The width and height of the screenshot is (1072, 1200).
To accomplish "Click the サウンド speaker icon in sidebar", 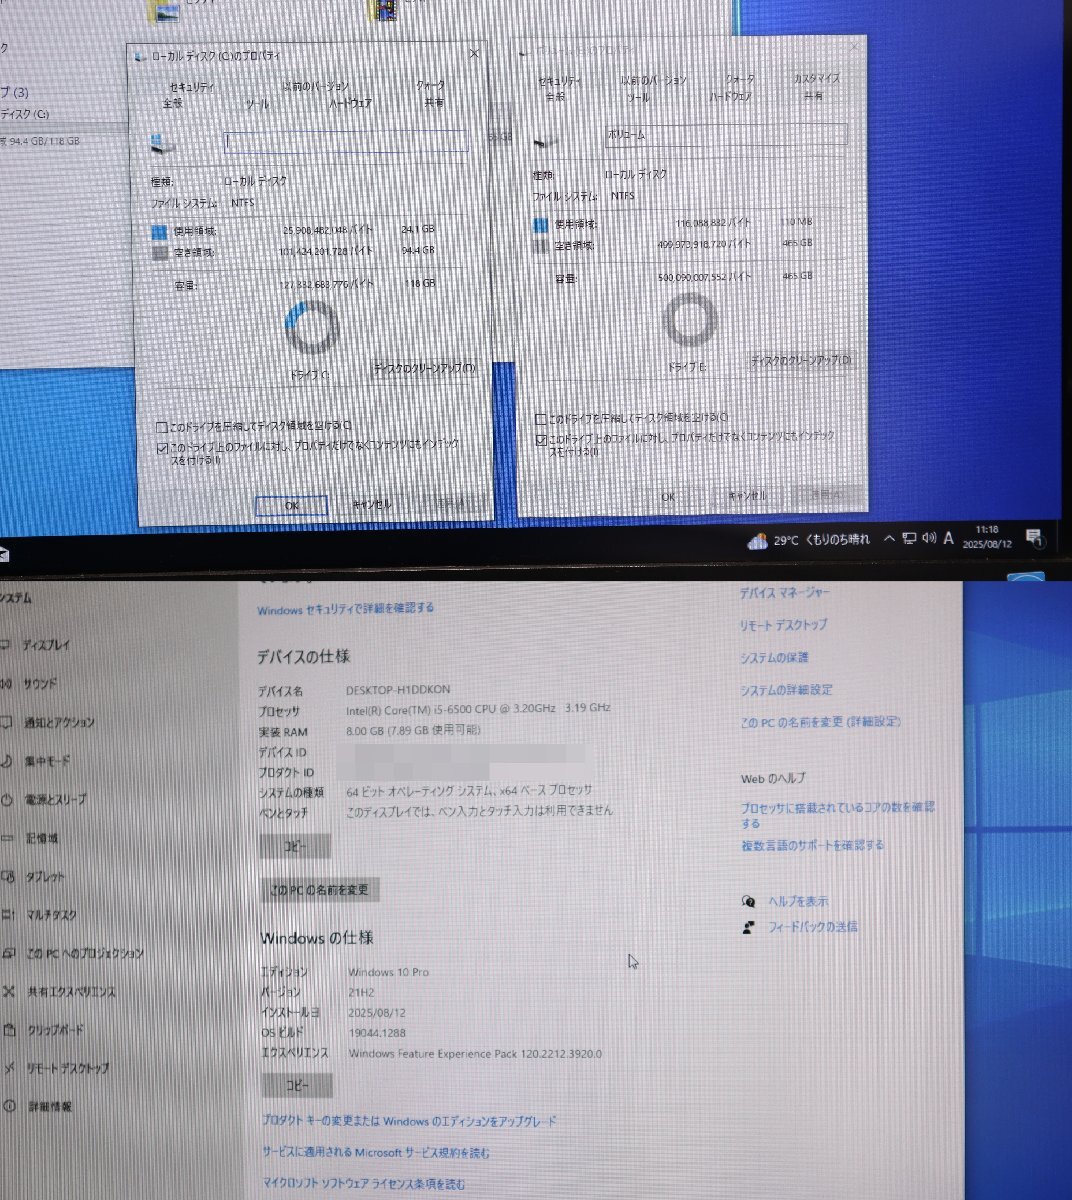I will pos(8,685).
